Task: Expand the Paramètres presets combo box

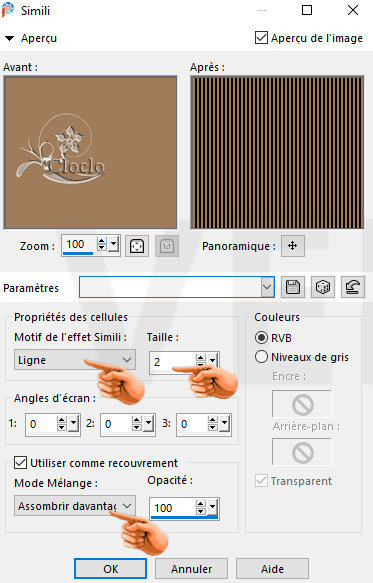Action: pyautogui.click(x=177, y=287)
